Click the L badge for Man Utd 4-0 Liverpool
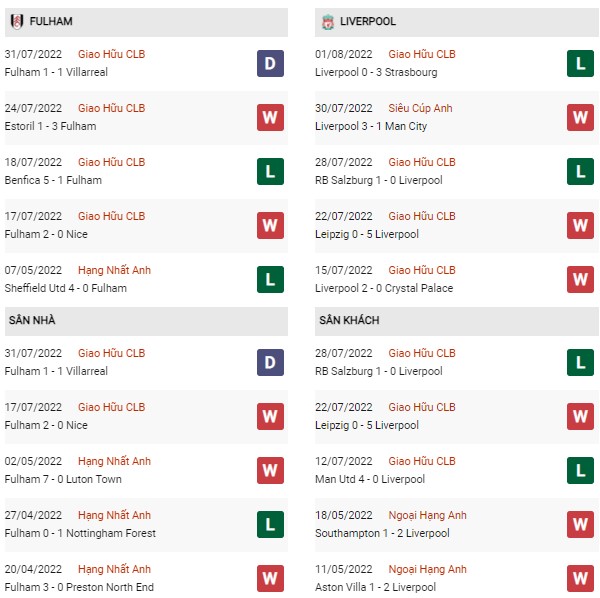 (x=580, y=471)
